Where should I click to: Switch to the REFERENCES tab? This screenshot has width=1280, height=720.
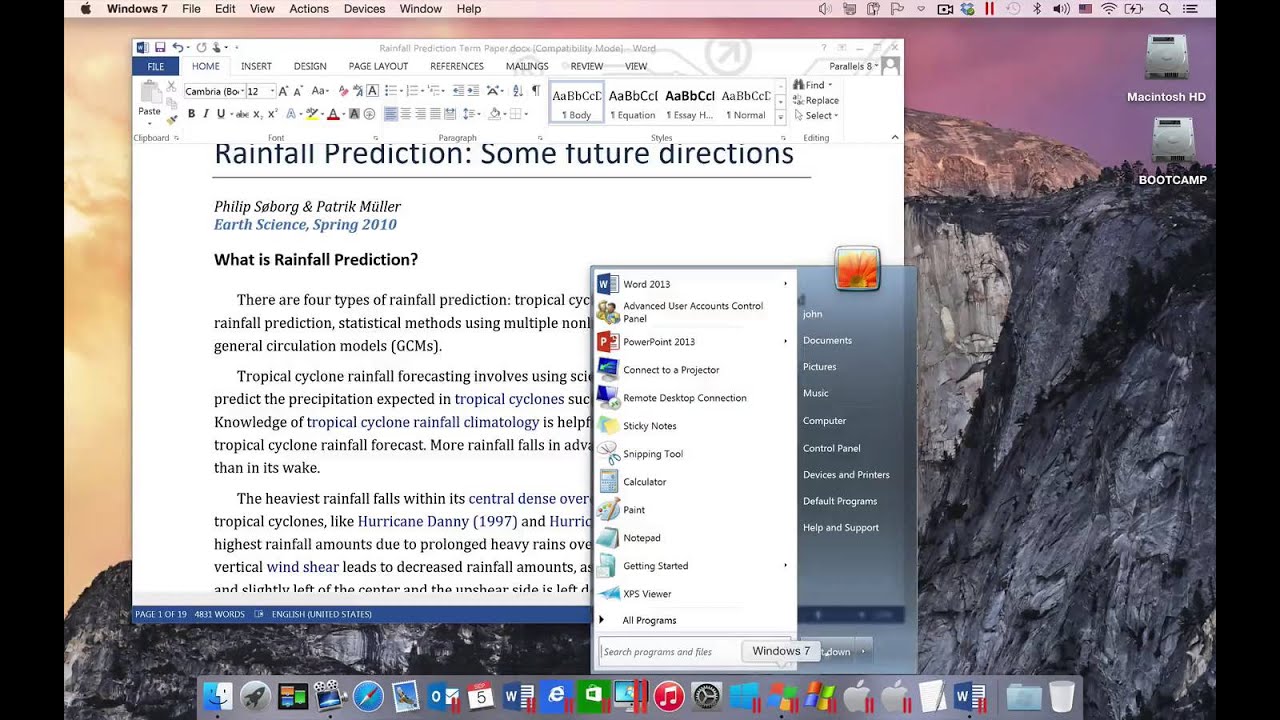pos(457,66)
